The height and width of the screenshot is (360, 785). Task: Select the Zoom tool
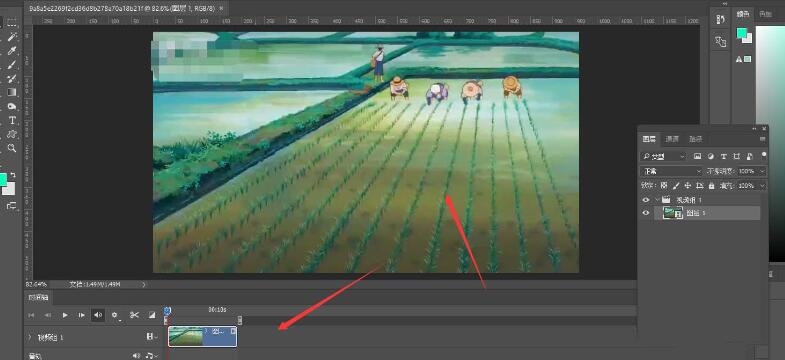click(x=12, y=148)
